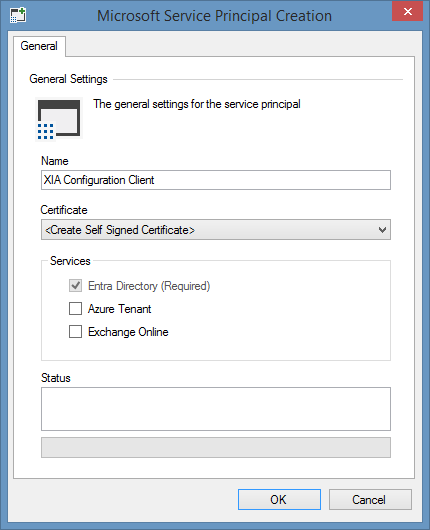Toggle the Entra Directory (Required) checkbox
The height and width of the screenshot is (530, 430).
(x=75, y=286)
